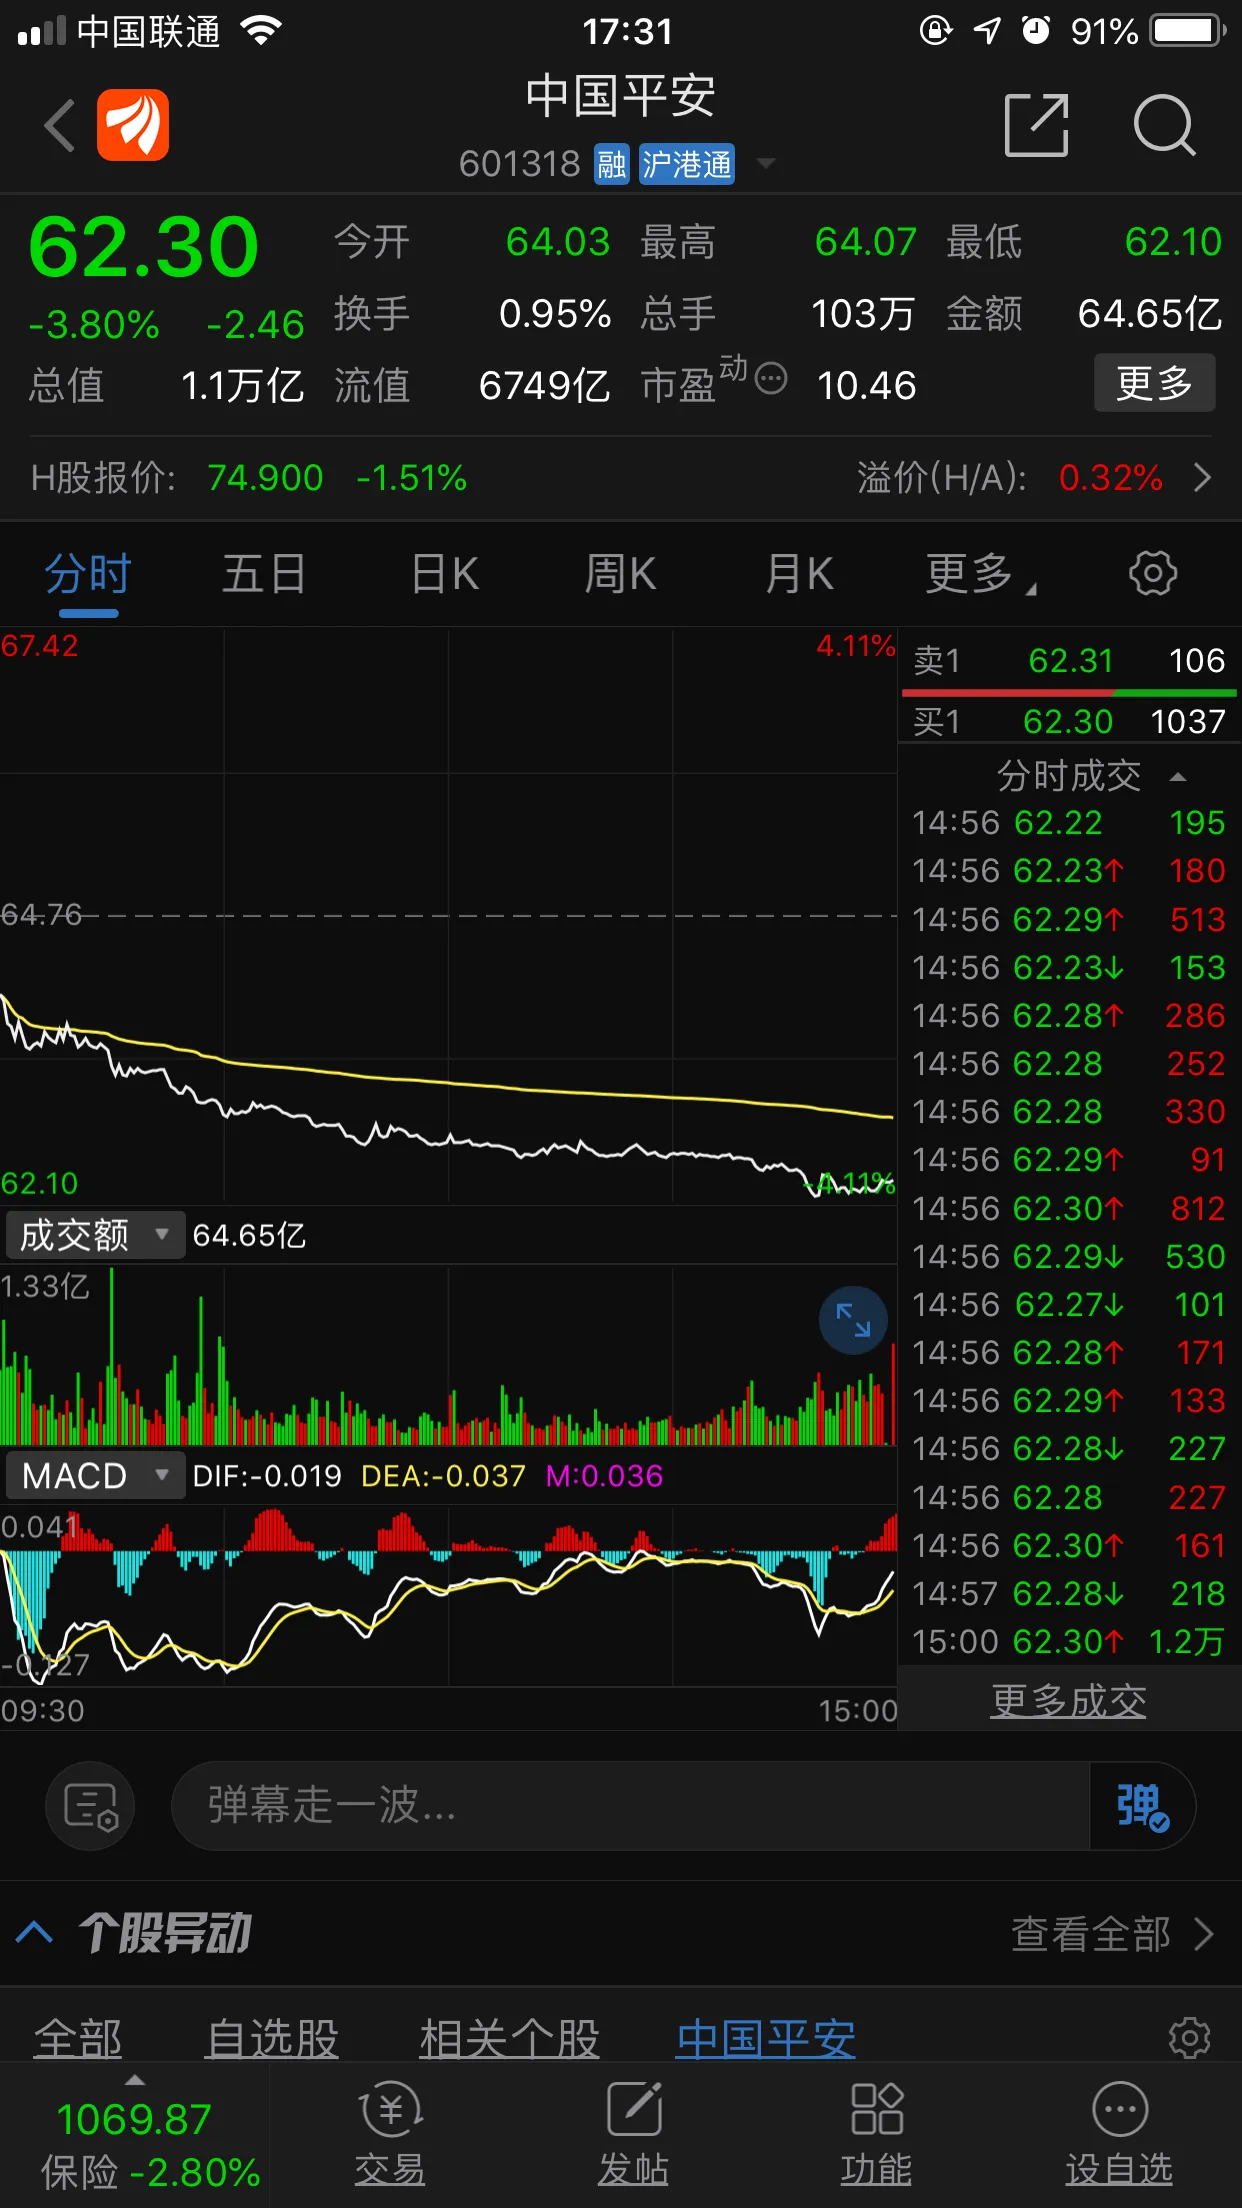Open 设自选 watchlist settings
This screenshot has height=2208, width=1242.
(x=1119, y=2135)
